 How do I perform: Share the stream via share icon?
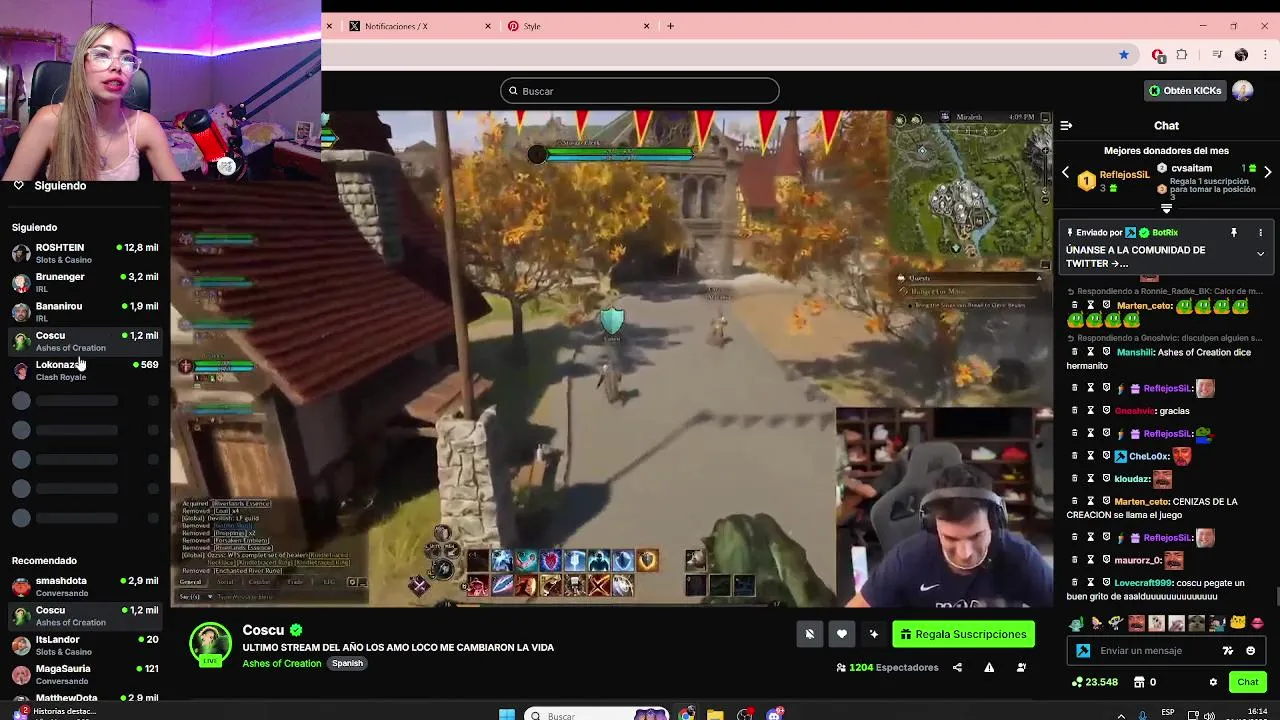(957, 667)
